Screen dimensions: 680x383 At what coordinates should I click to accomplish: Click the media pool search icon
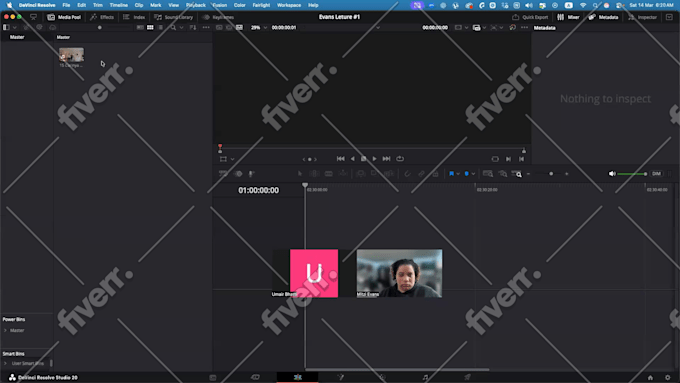pyautogui.click(x=173, y=27)
